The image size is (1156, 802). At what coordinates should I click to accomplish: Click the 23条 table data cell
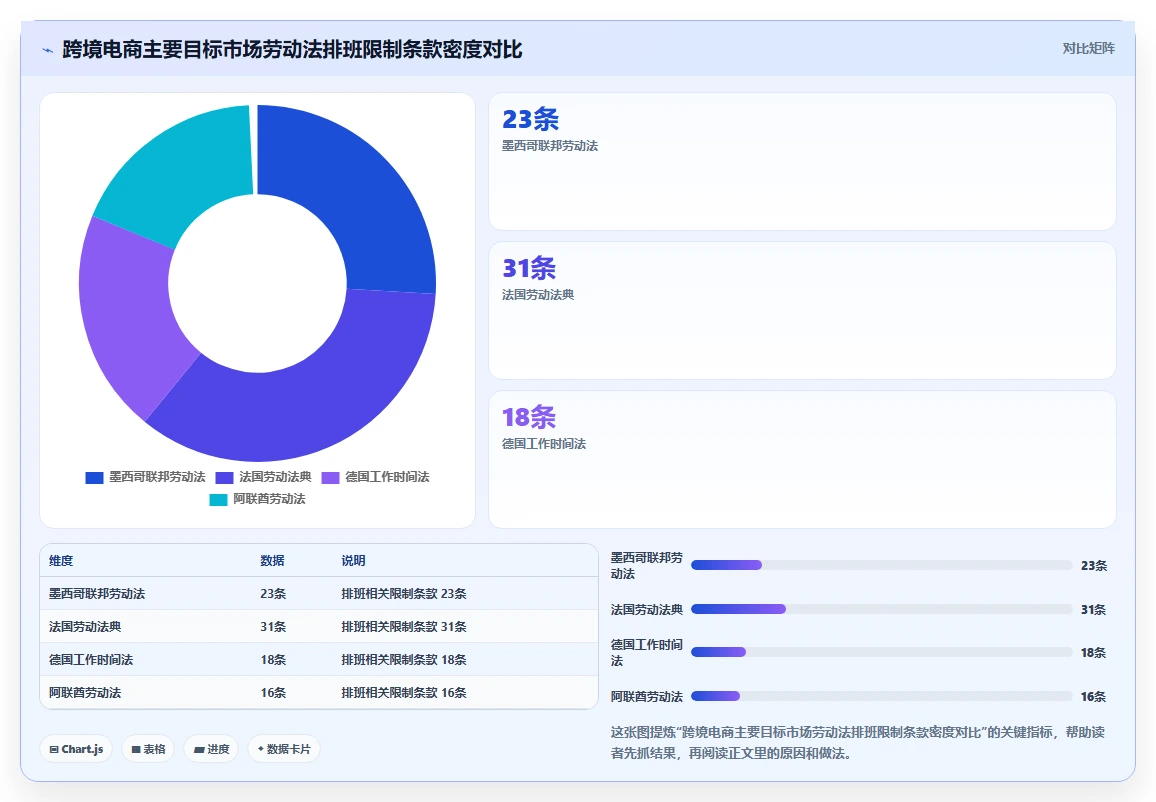click(x=273, y=593)
